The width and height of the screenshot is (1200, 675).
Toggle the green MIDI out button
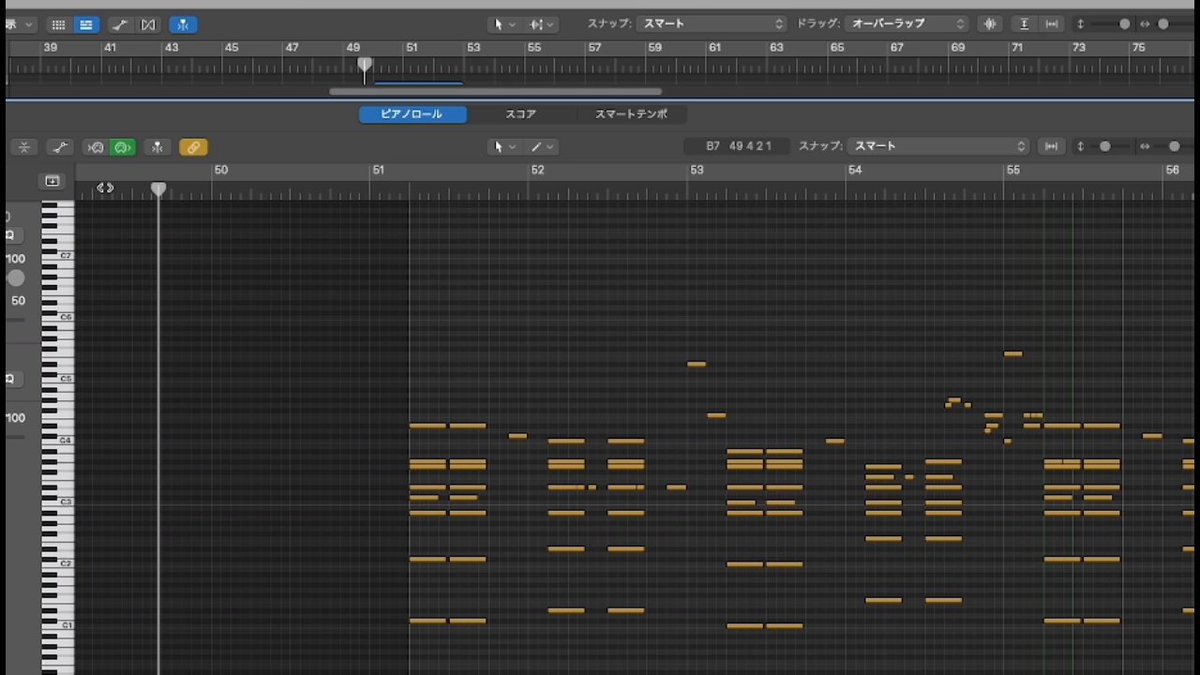(123, 147)
